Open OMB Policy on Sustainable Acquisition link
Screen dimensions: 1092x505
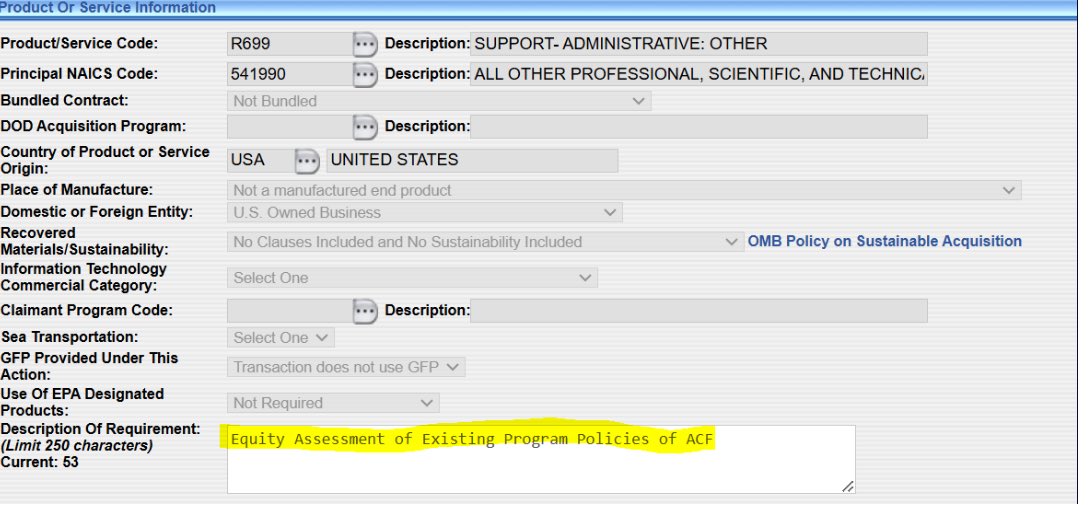pyautogui.click(x=885, y=241)
